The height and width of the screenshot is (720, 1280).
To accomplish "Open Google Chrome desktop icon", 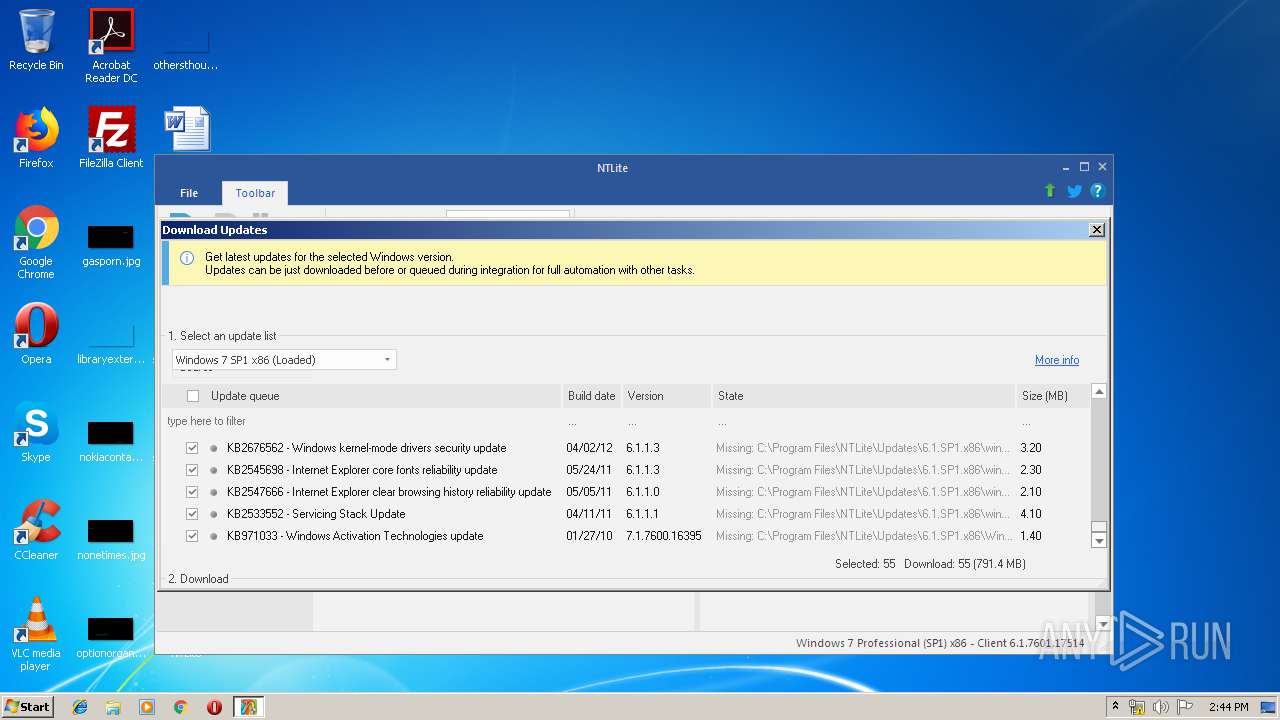I will tap(36, 242).
